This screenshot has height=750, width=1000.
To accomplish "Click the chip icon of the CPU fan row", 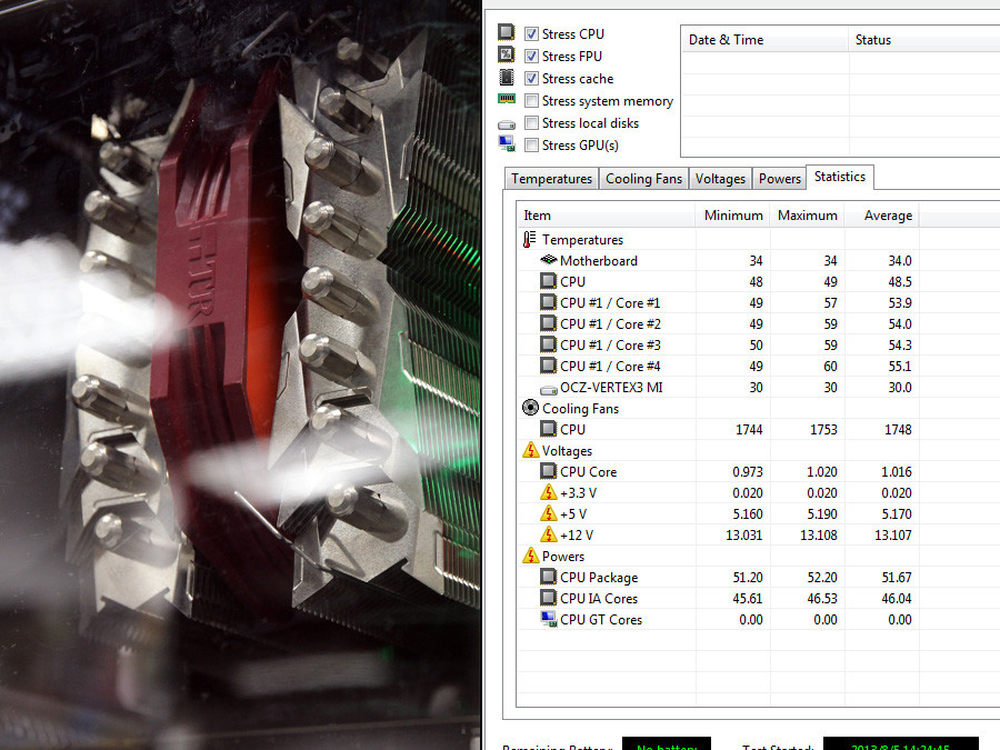I will tap(548, 429).
